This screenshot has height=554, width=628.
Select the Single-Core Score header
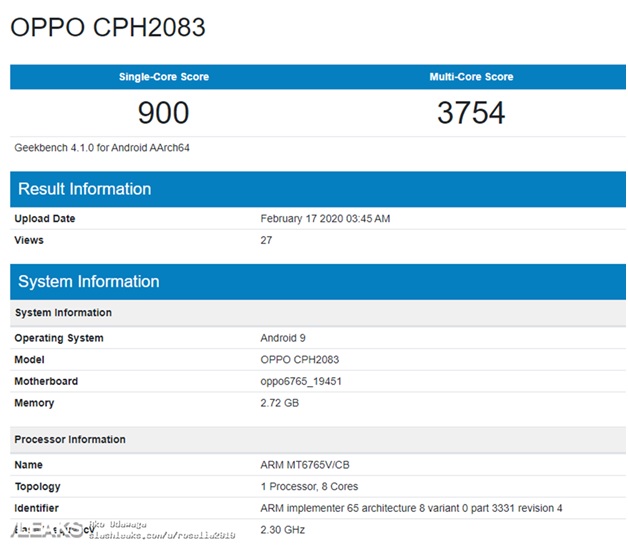click(164, 77)
